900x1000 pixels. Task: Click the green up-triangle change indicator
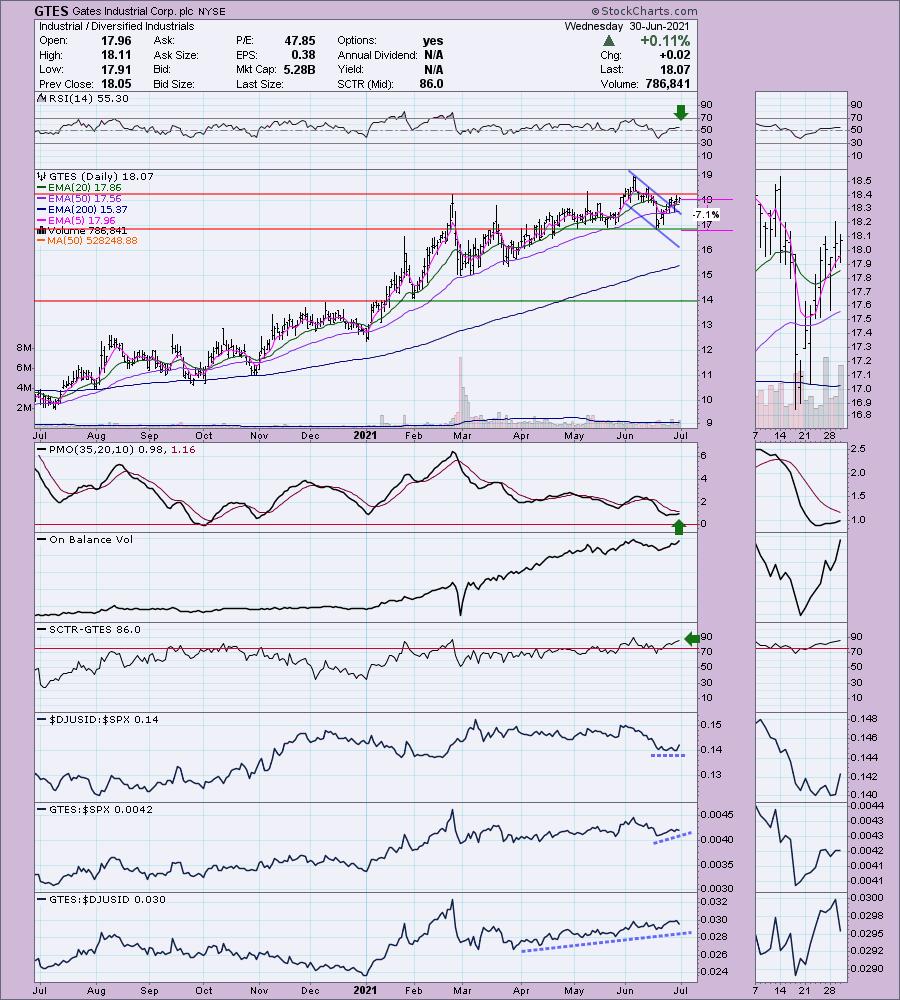point(609,40)
